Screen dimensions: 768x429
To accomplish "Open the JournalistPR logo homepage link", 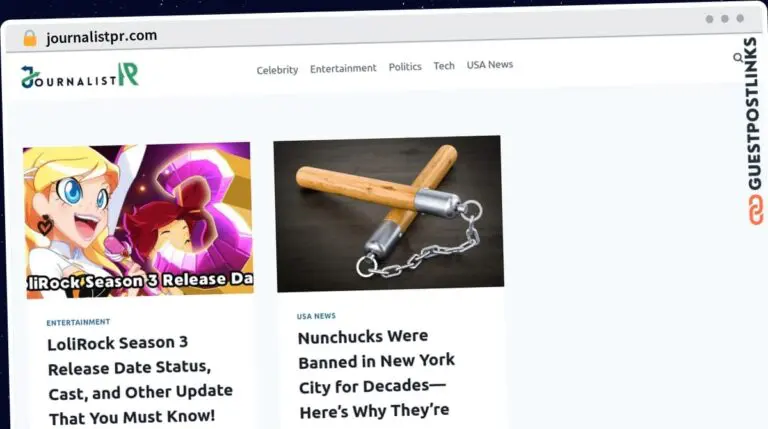I will (x=80, y=75).
